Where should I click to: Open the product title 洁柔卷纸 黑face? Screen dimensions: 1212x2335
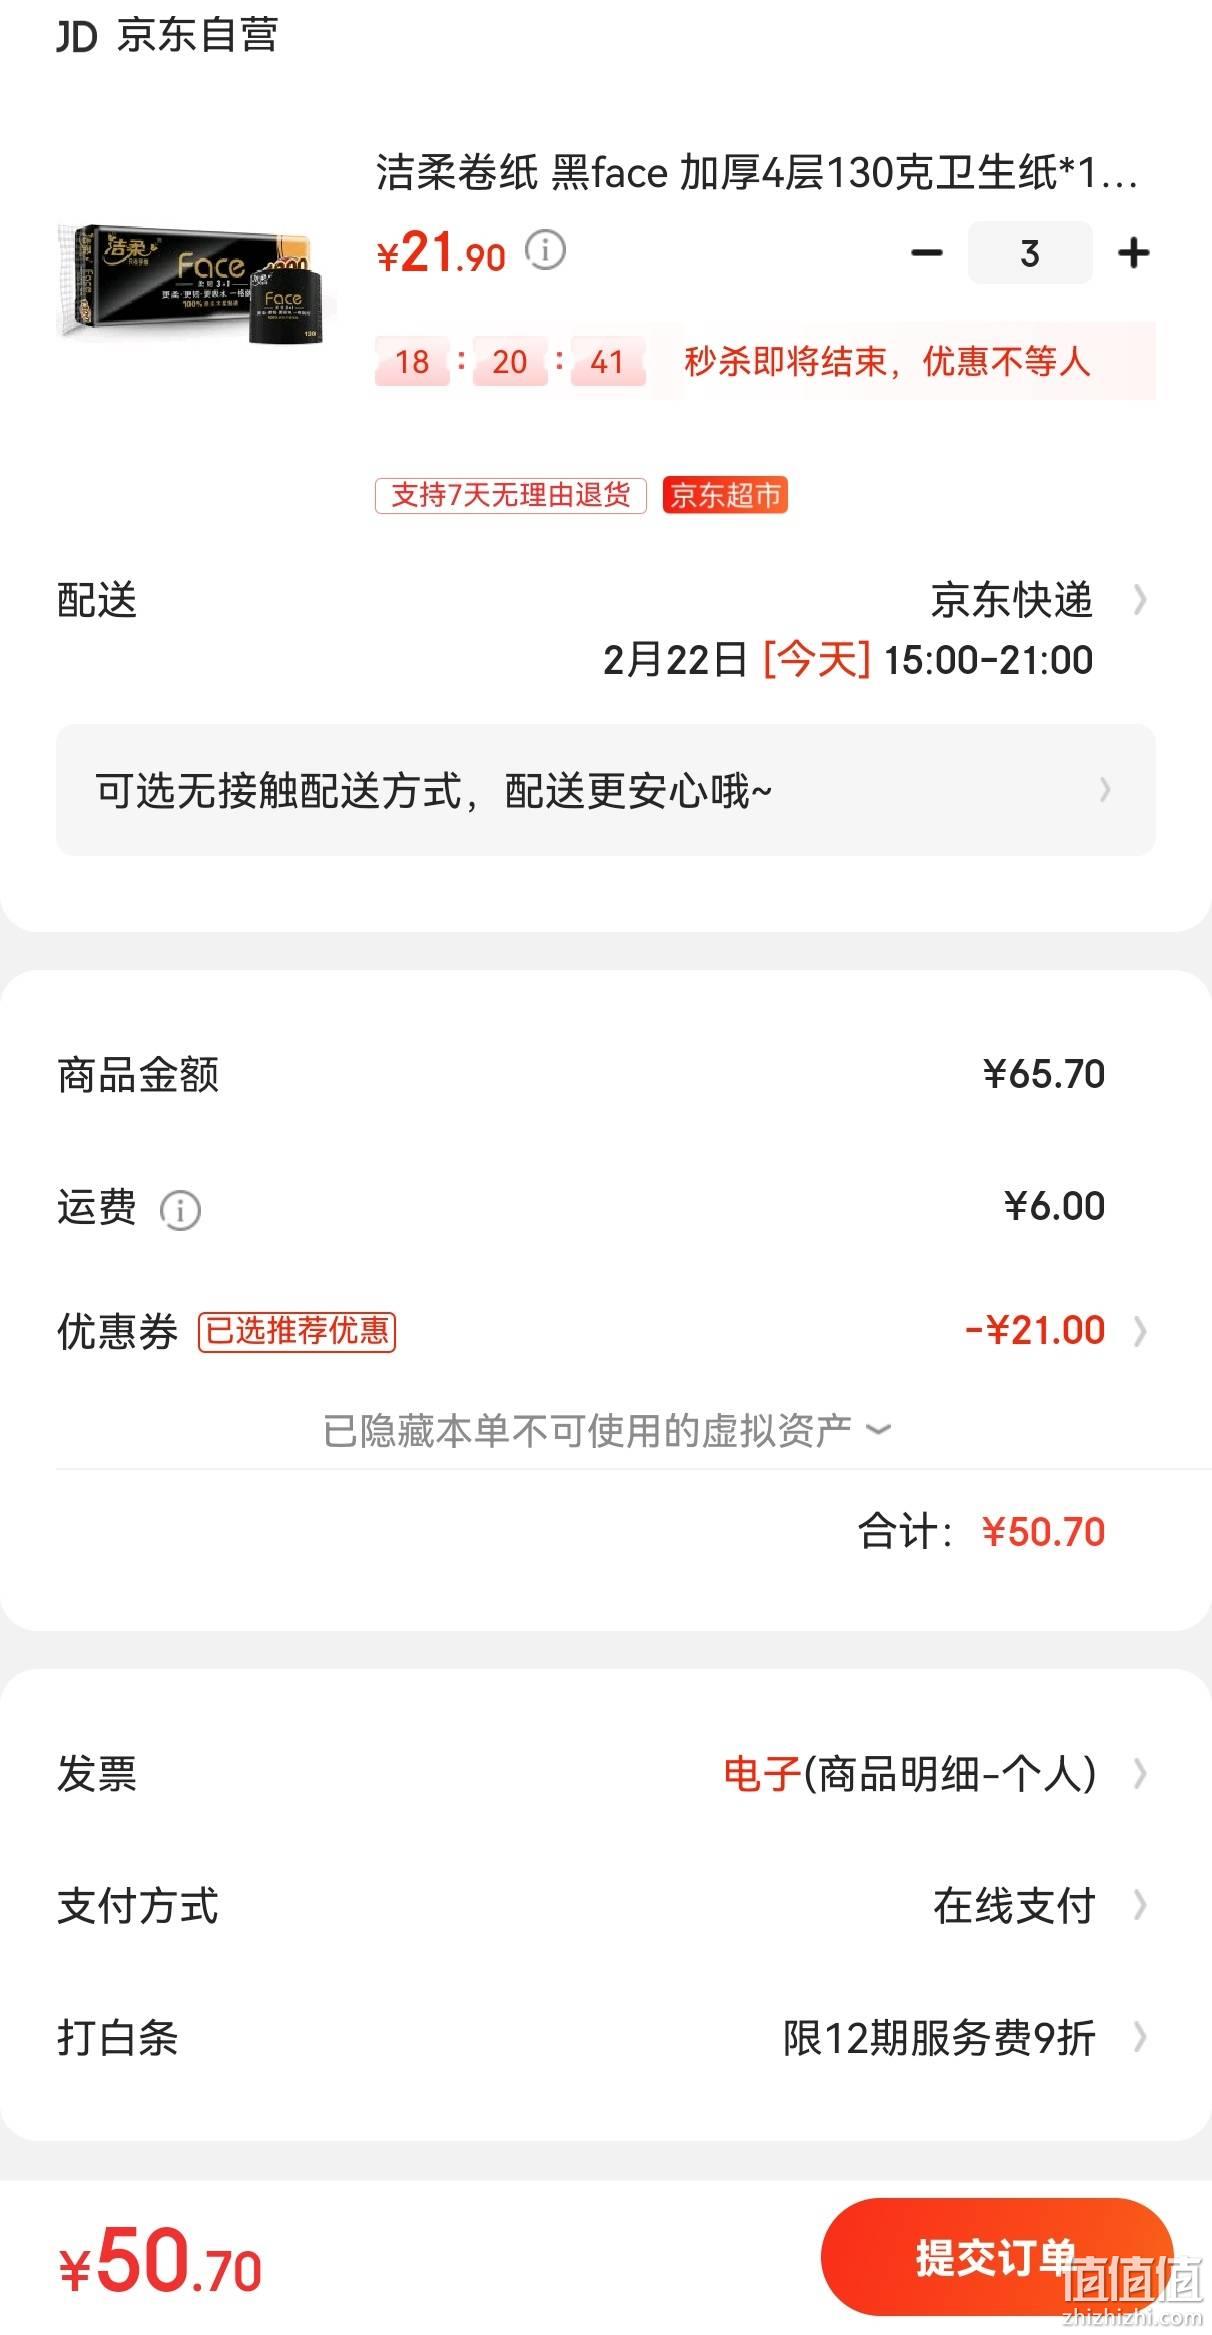[757, 173]
